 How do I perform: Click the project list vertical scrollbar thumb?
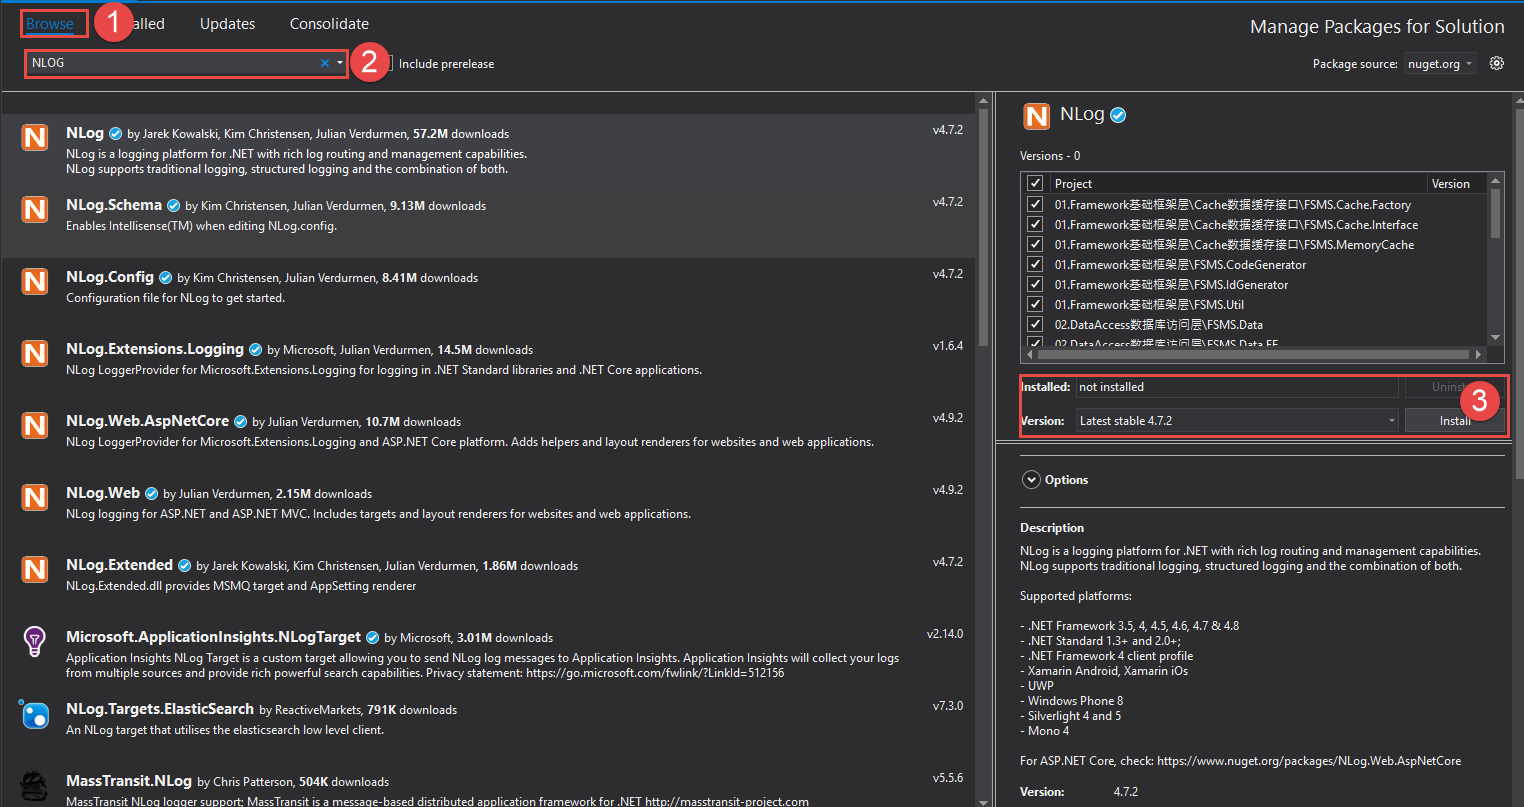1496,213
